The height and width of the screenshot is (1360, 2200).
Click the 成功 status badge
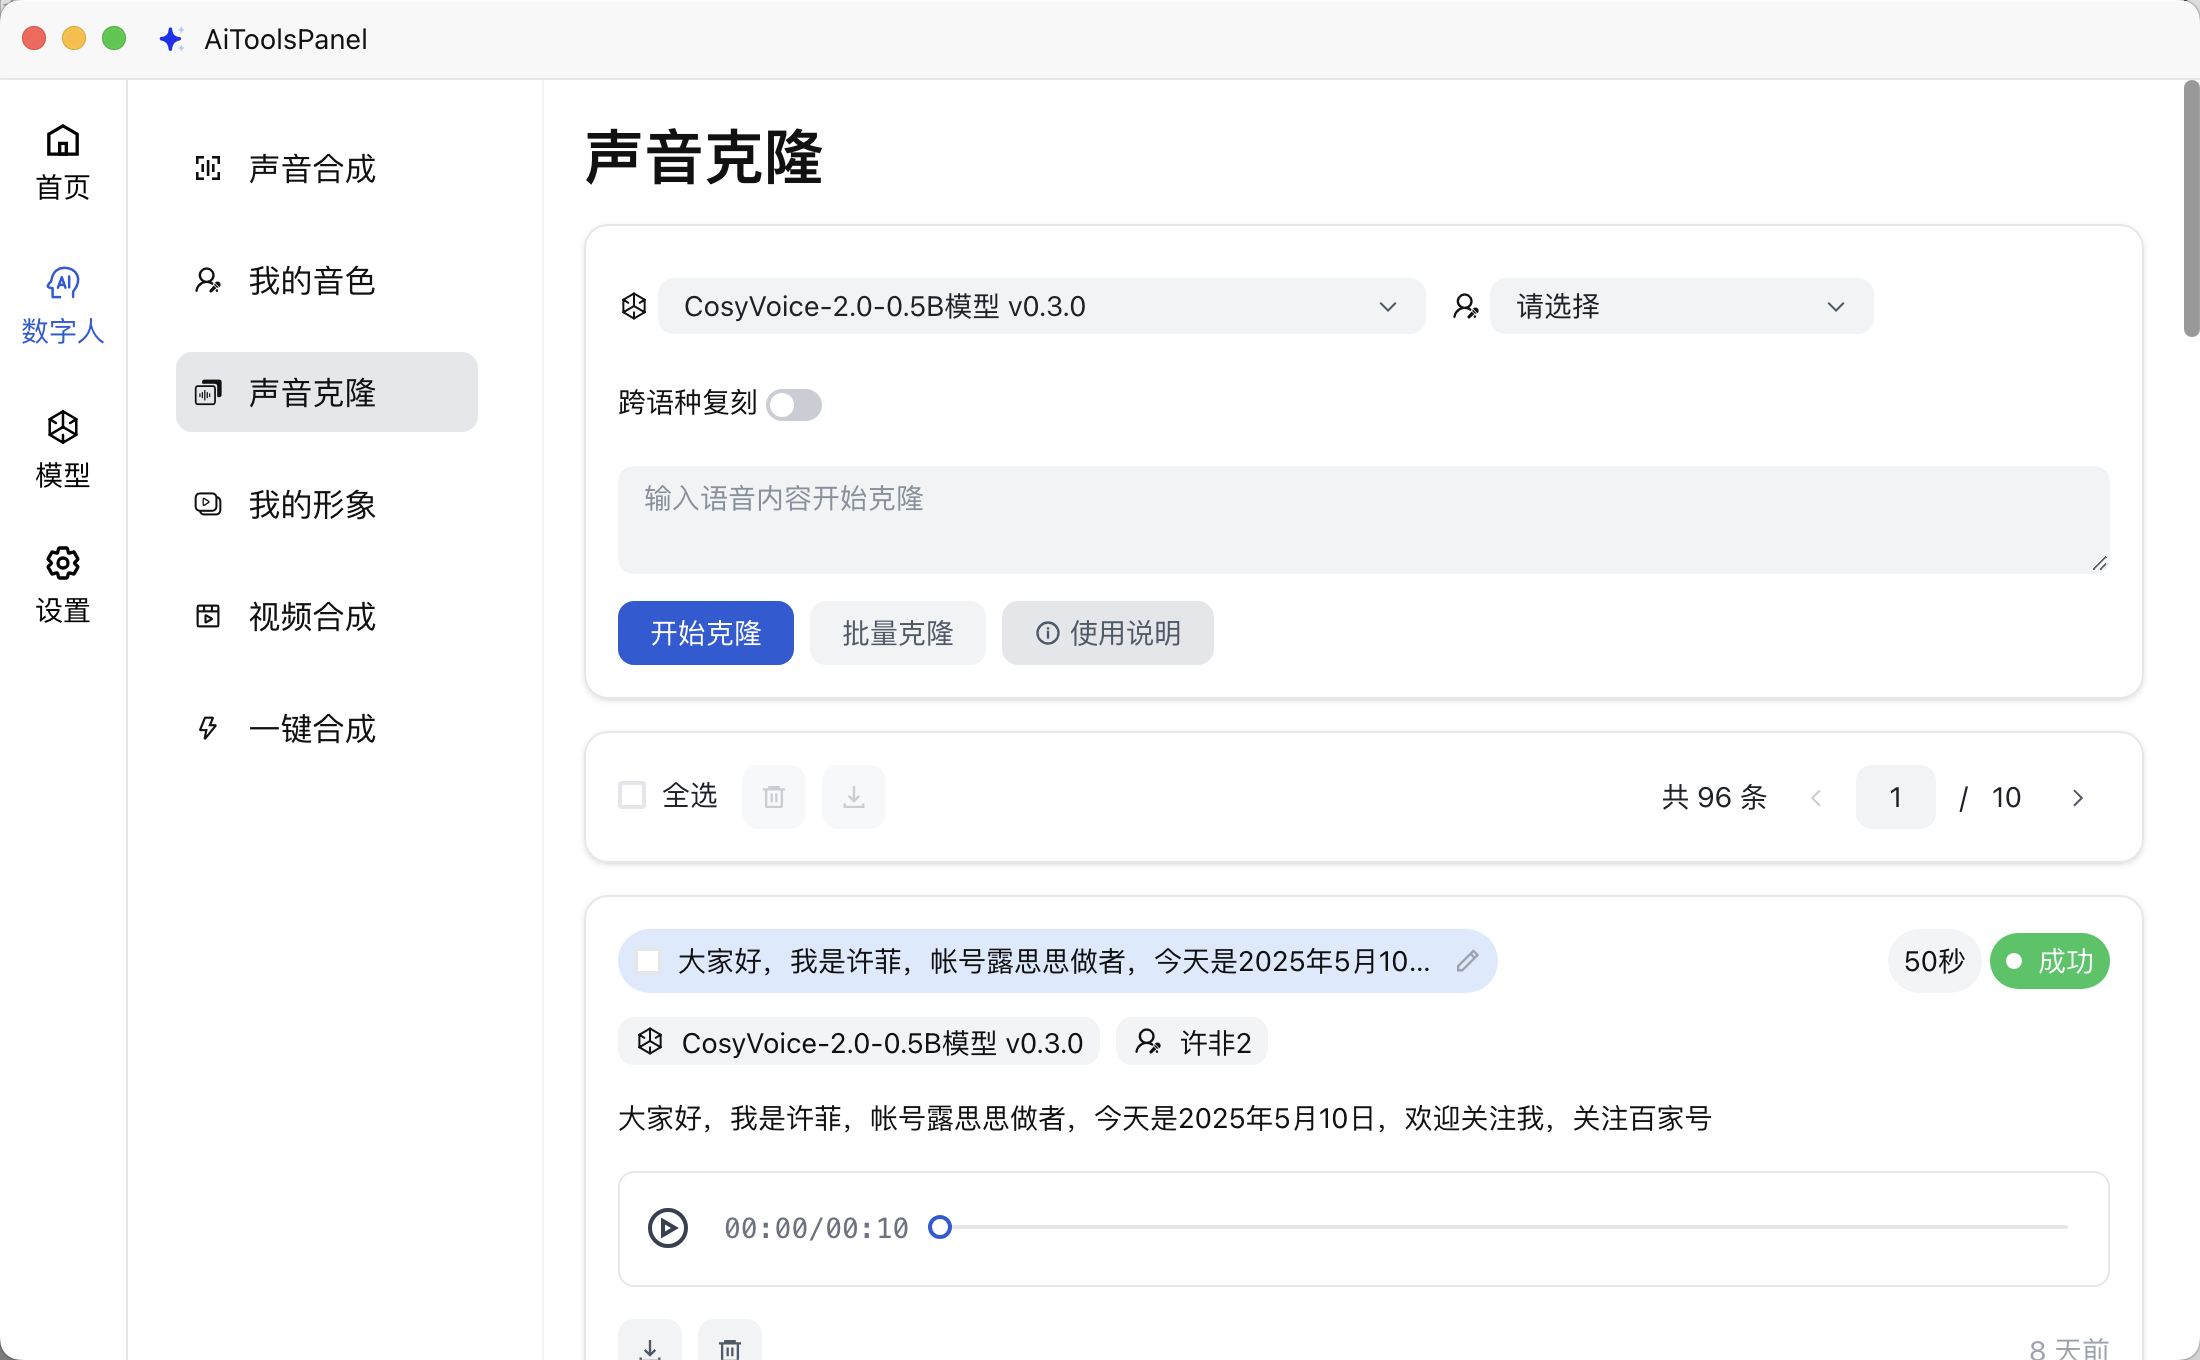coord(2050,961)
